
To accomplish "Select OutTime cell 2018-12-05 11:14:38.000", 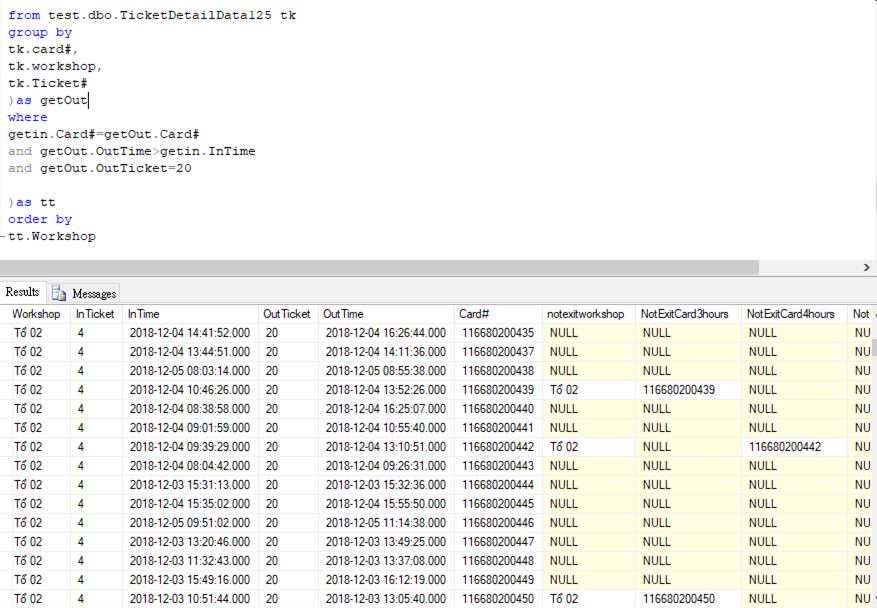I will [x=386, y=523].
